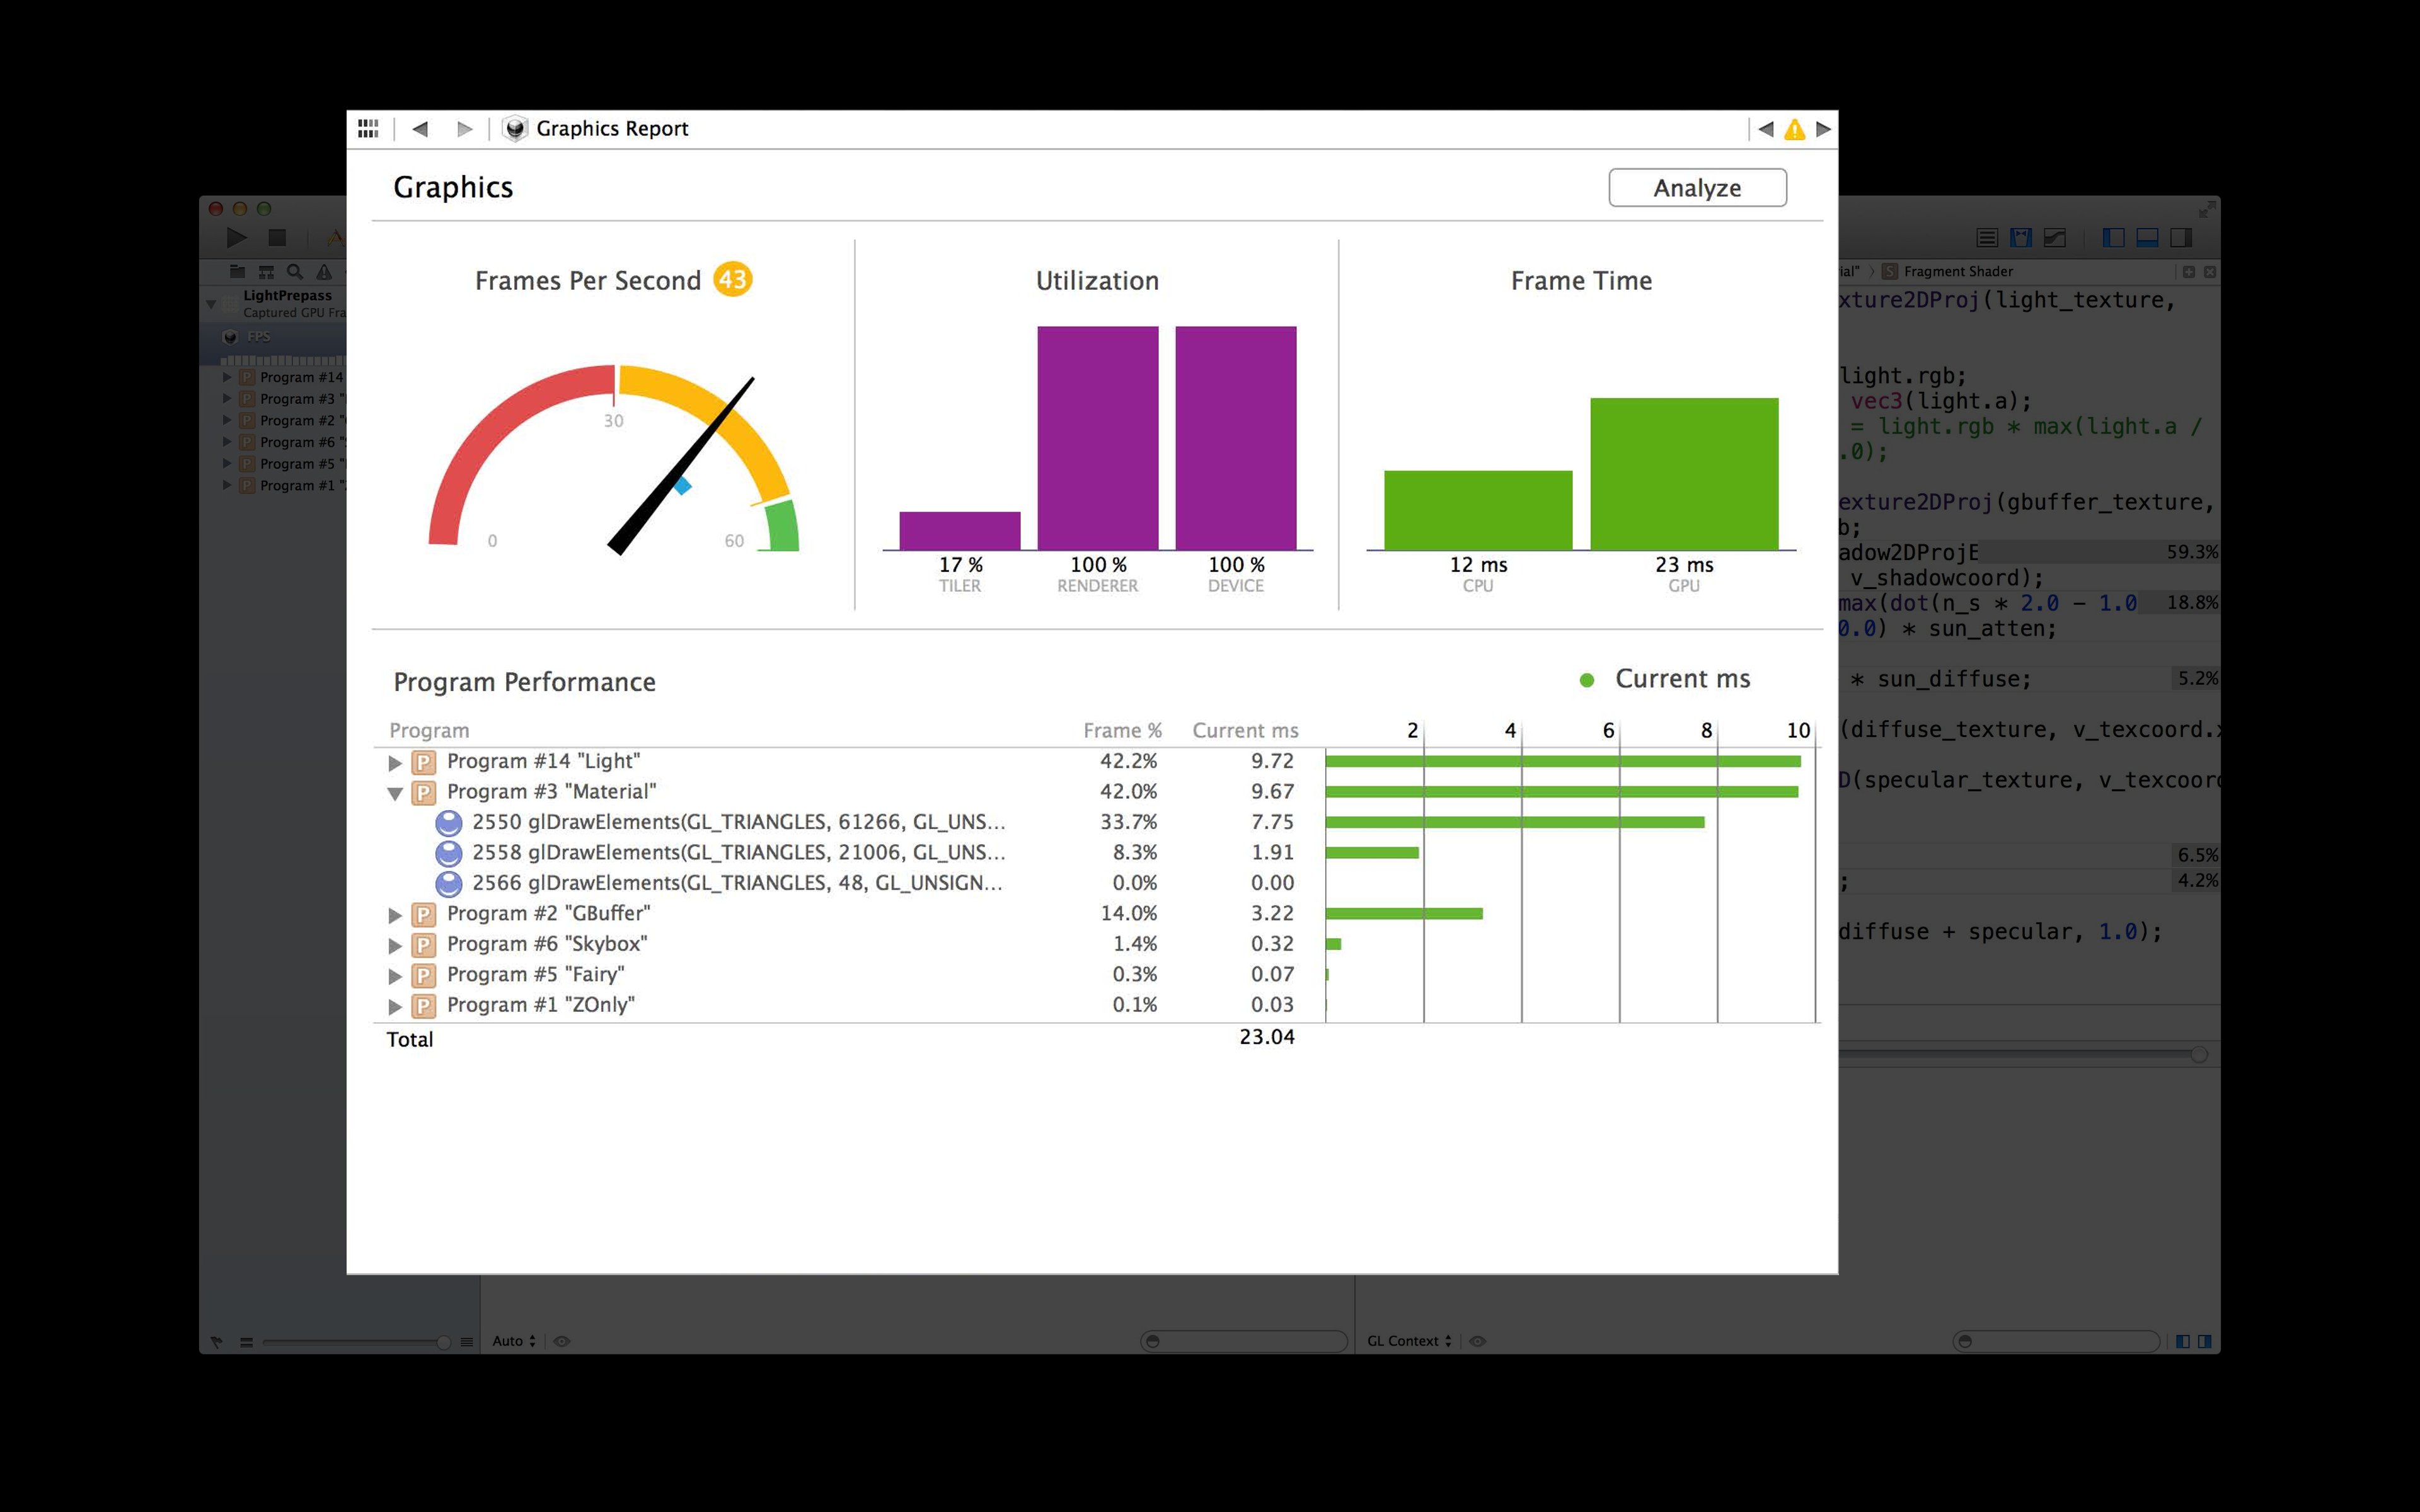Toggle the left navigator panel
Image resolution: width=2420 pixels, height=1512 pixels.
(x=2113, y=238)
